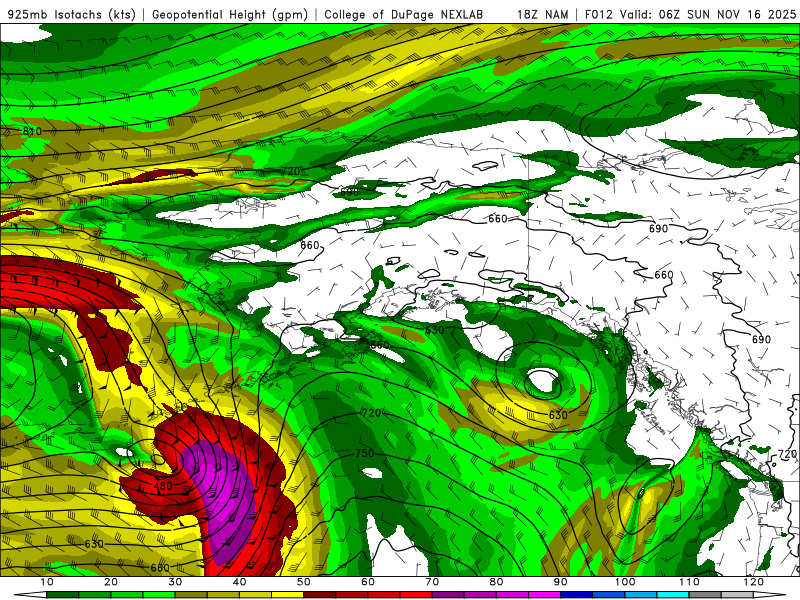Click the dark green swatch starting the color bar
Viewport: 800px width, 600px height.
click(x=62, y=595)
